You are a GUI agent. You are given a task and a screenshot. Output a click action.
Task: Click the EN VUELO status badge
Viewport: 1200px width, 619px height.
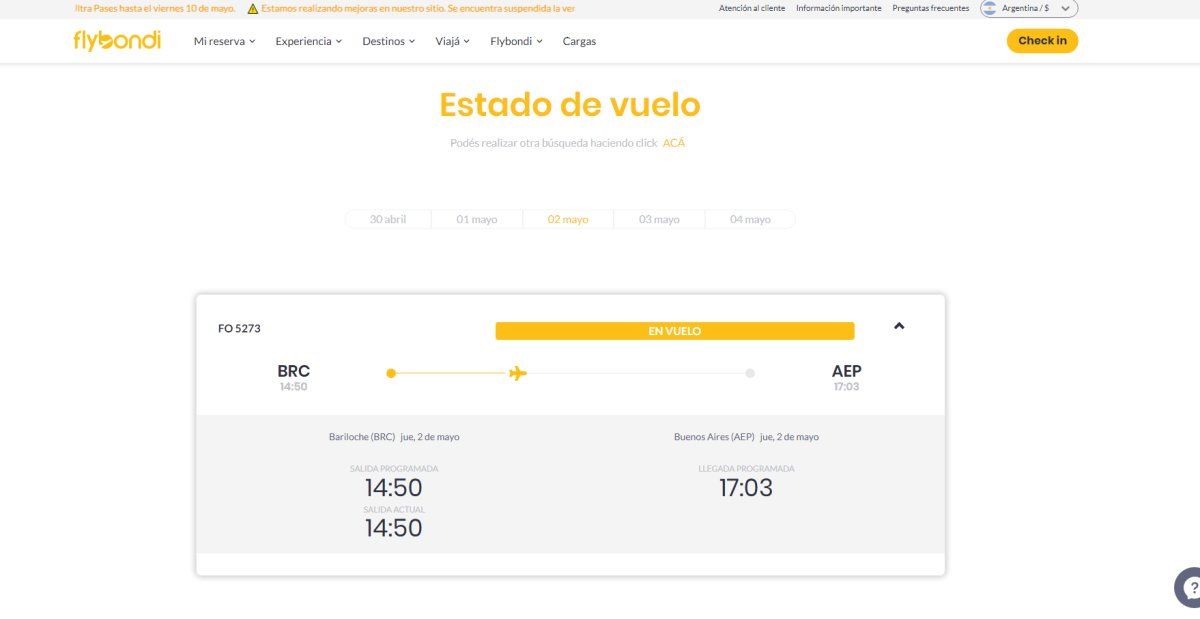pos(676,330)
